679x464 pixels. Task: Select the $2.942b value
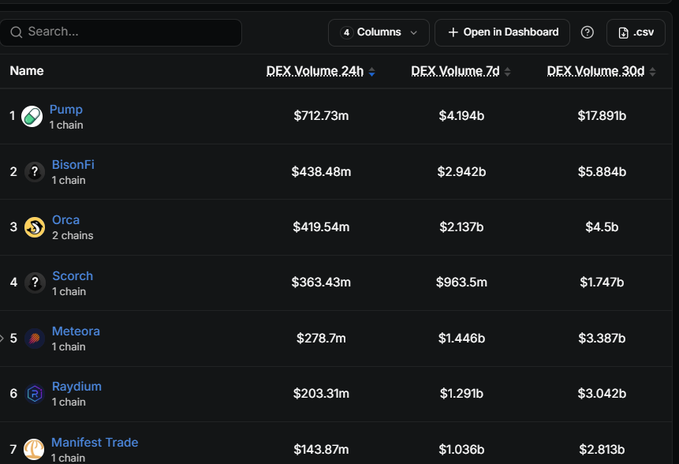click(x=462, y=172)
